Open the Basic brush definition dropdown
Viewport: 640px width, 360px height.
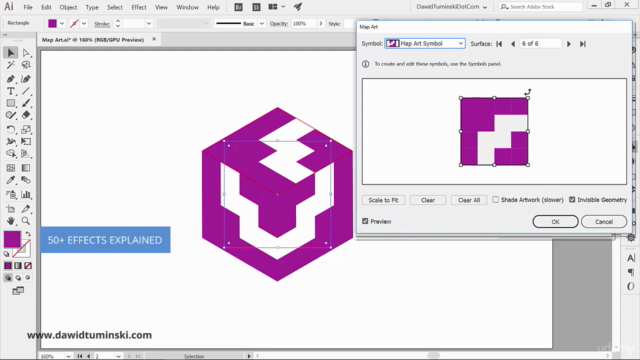point(262,23)
